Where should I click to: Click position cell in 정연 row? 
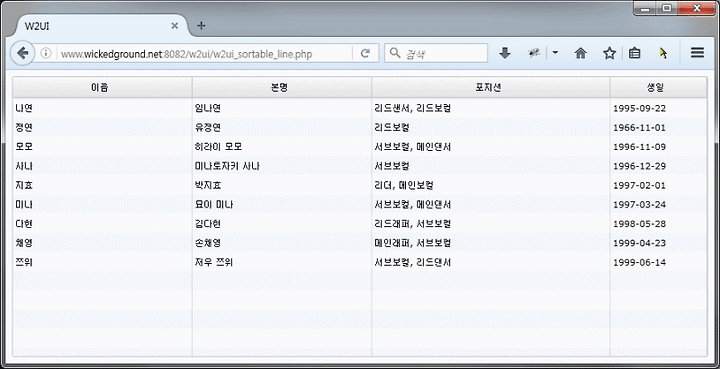point(491,128)
